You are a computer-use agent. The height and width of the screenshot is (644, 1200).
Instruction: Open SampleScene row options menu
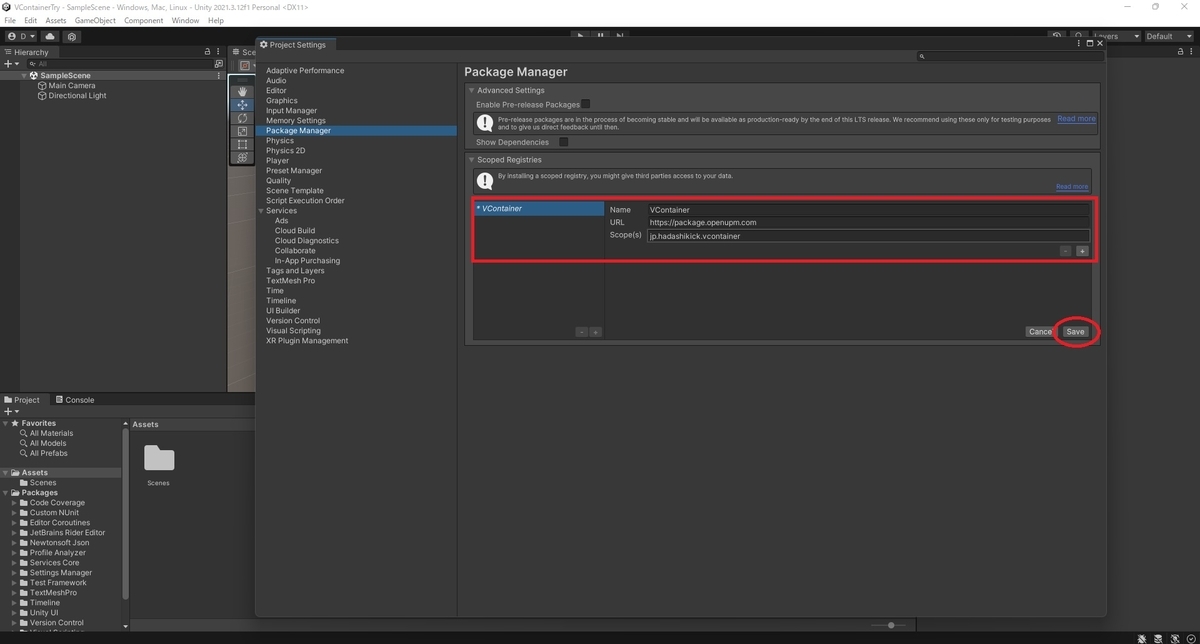click(x=219, y=75)
